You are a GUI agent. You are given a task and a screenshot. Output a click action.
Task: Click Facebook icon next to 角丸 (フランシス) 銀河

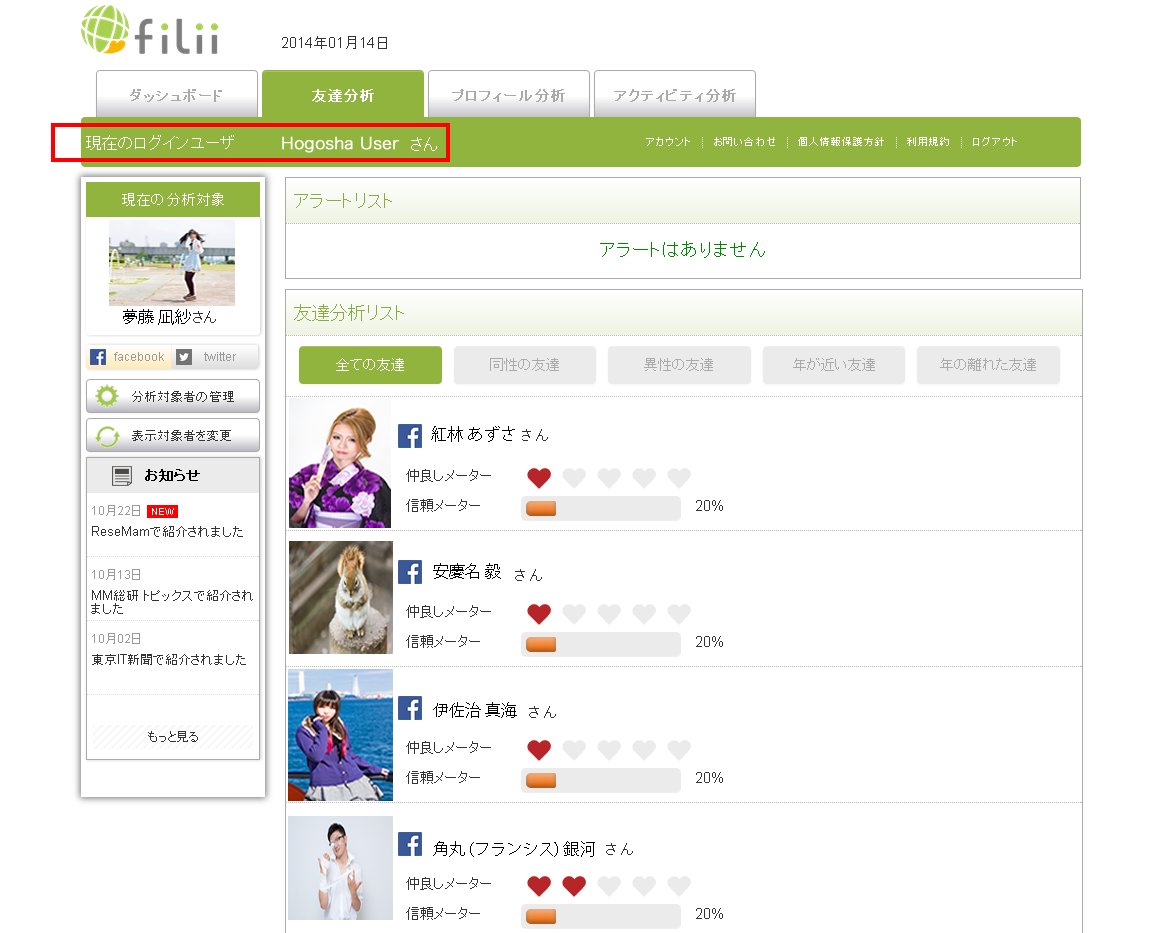coord(410,845)
